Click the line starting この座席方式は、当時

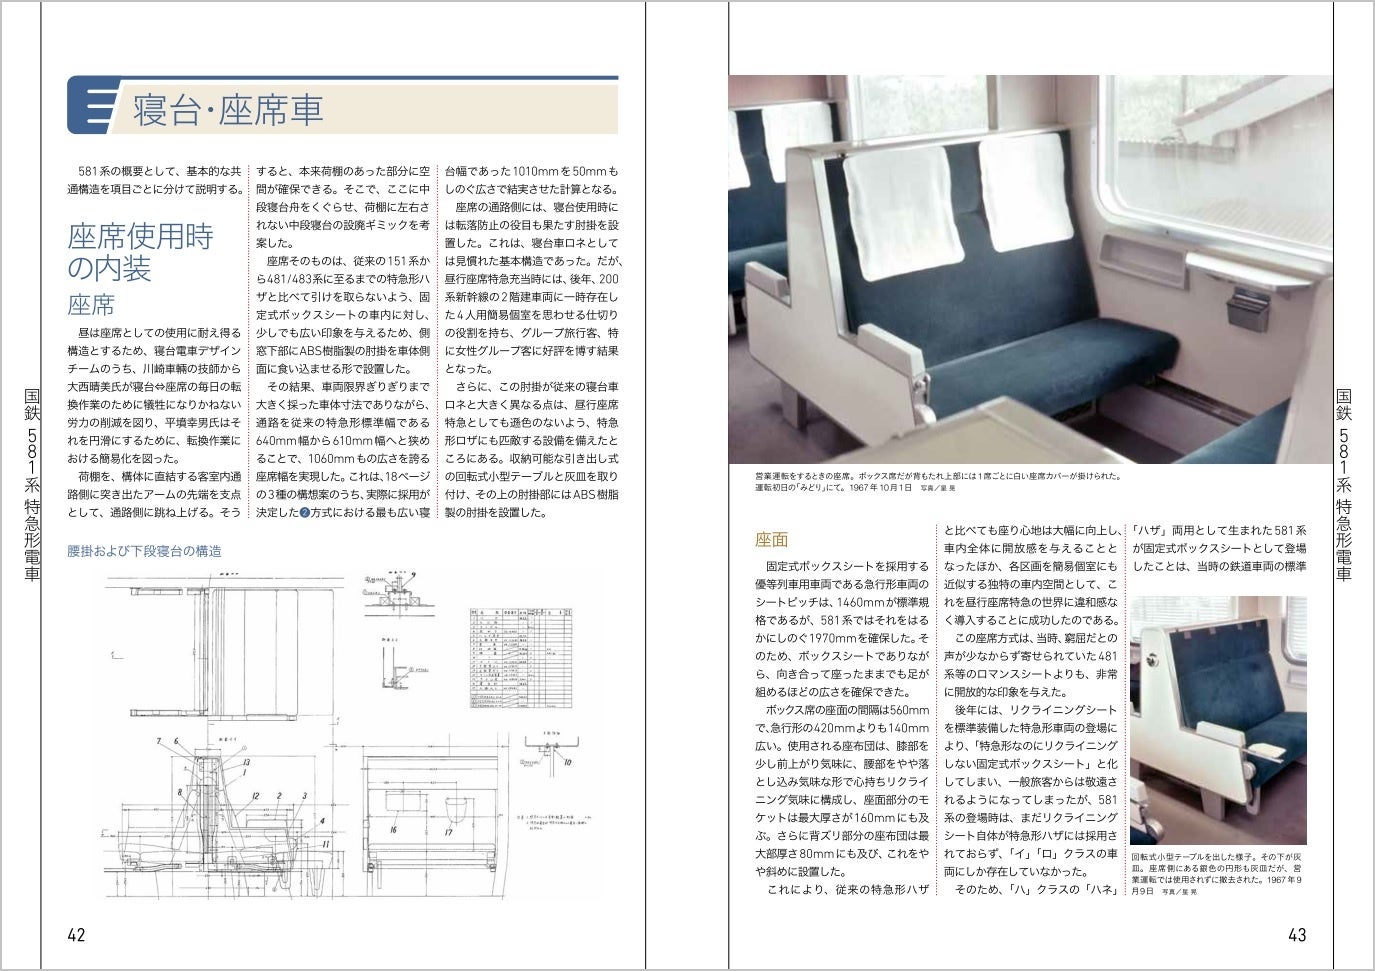(x=1036, y=638)
